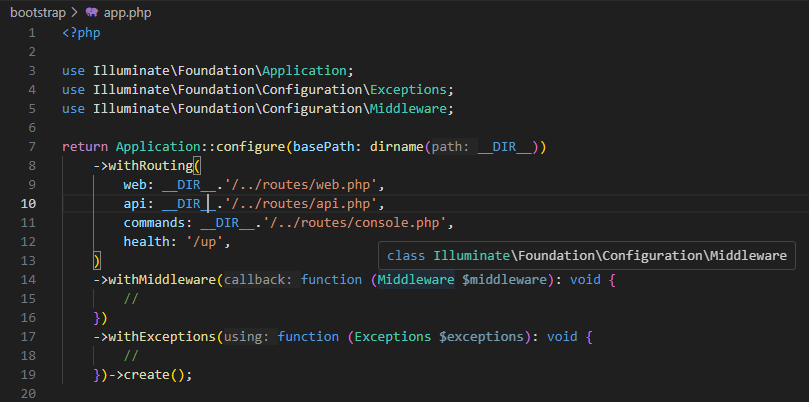Click the dirname function call

pos(397,147)
